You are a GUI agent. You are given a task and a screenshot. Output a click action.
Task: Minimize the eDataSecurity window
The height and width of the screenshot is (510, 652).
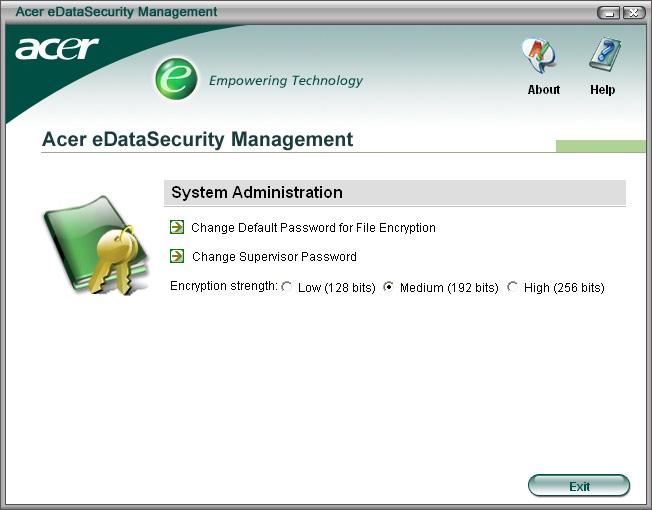609,13
